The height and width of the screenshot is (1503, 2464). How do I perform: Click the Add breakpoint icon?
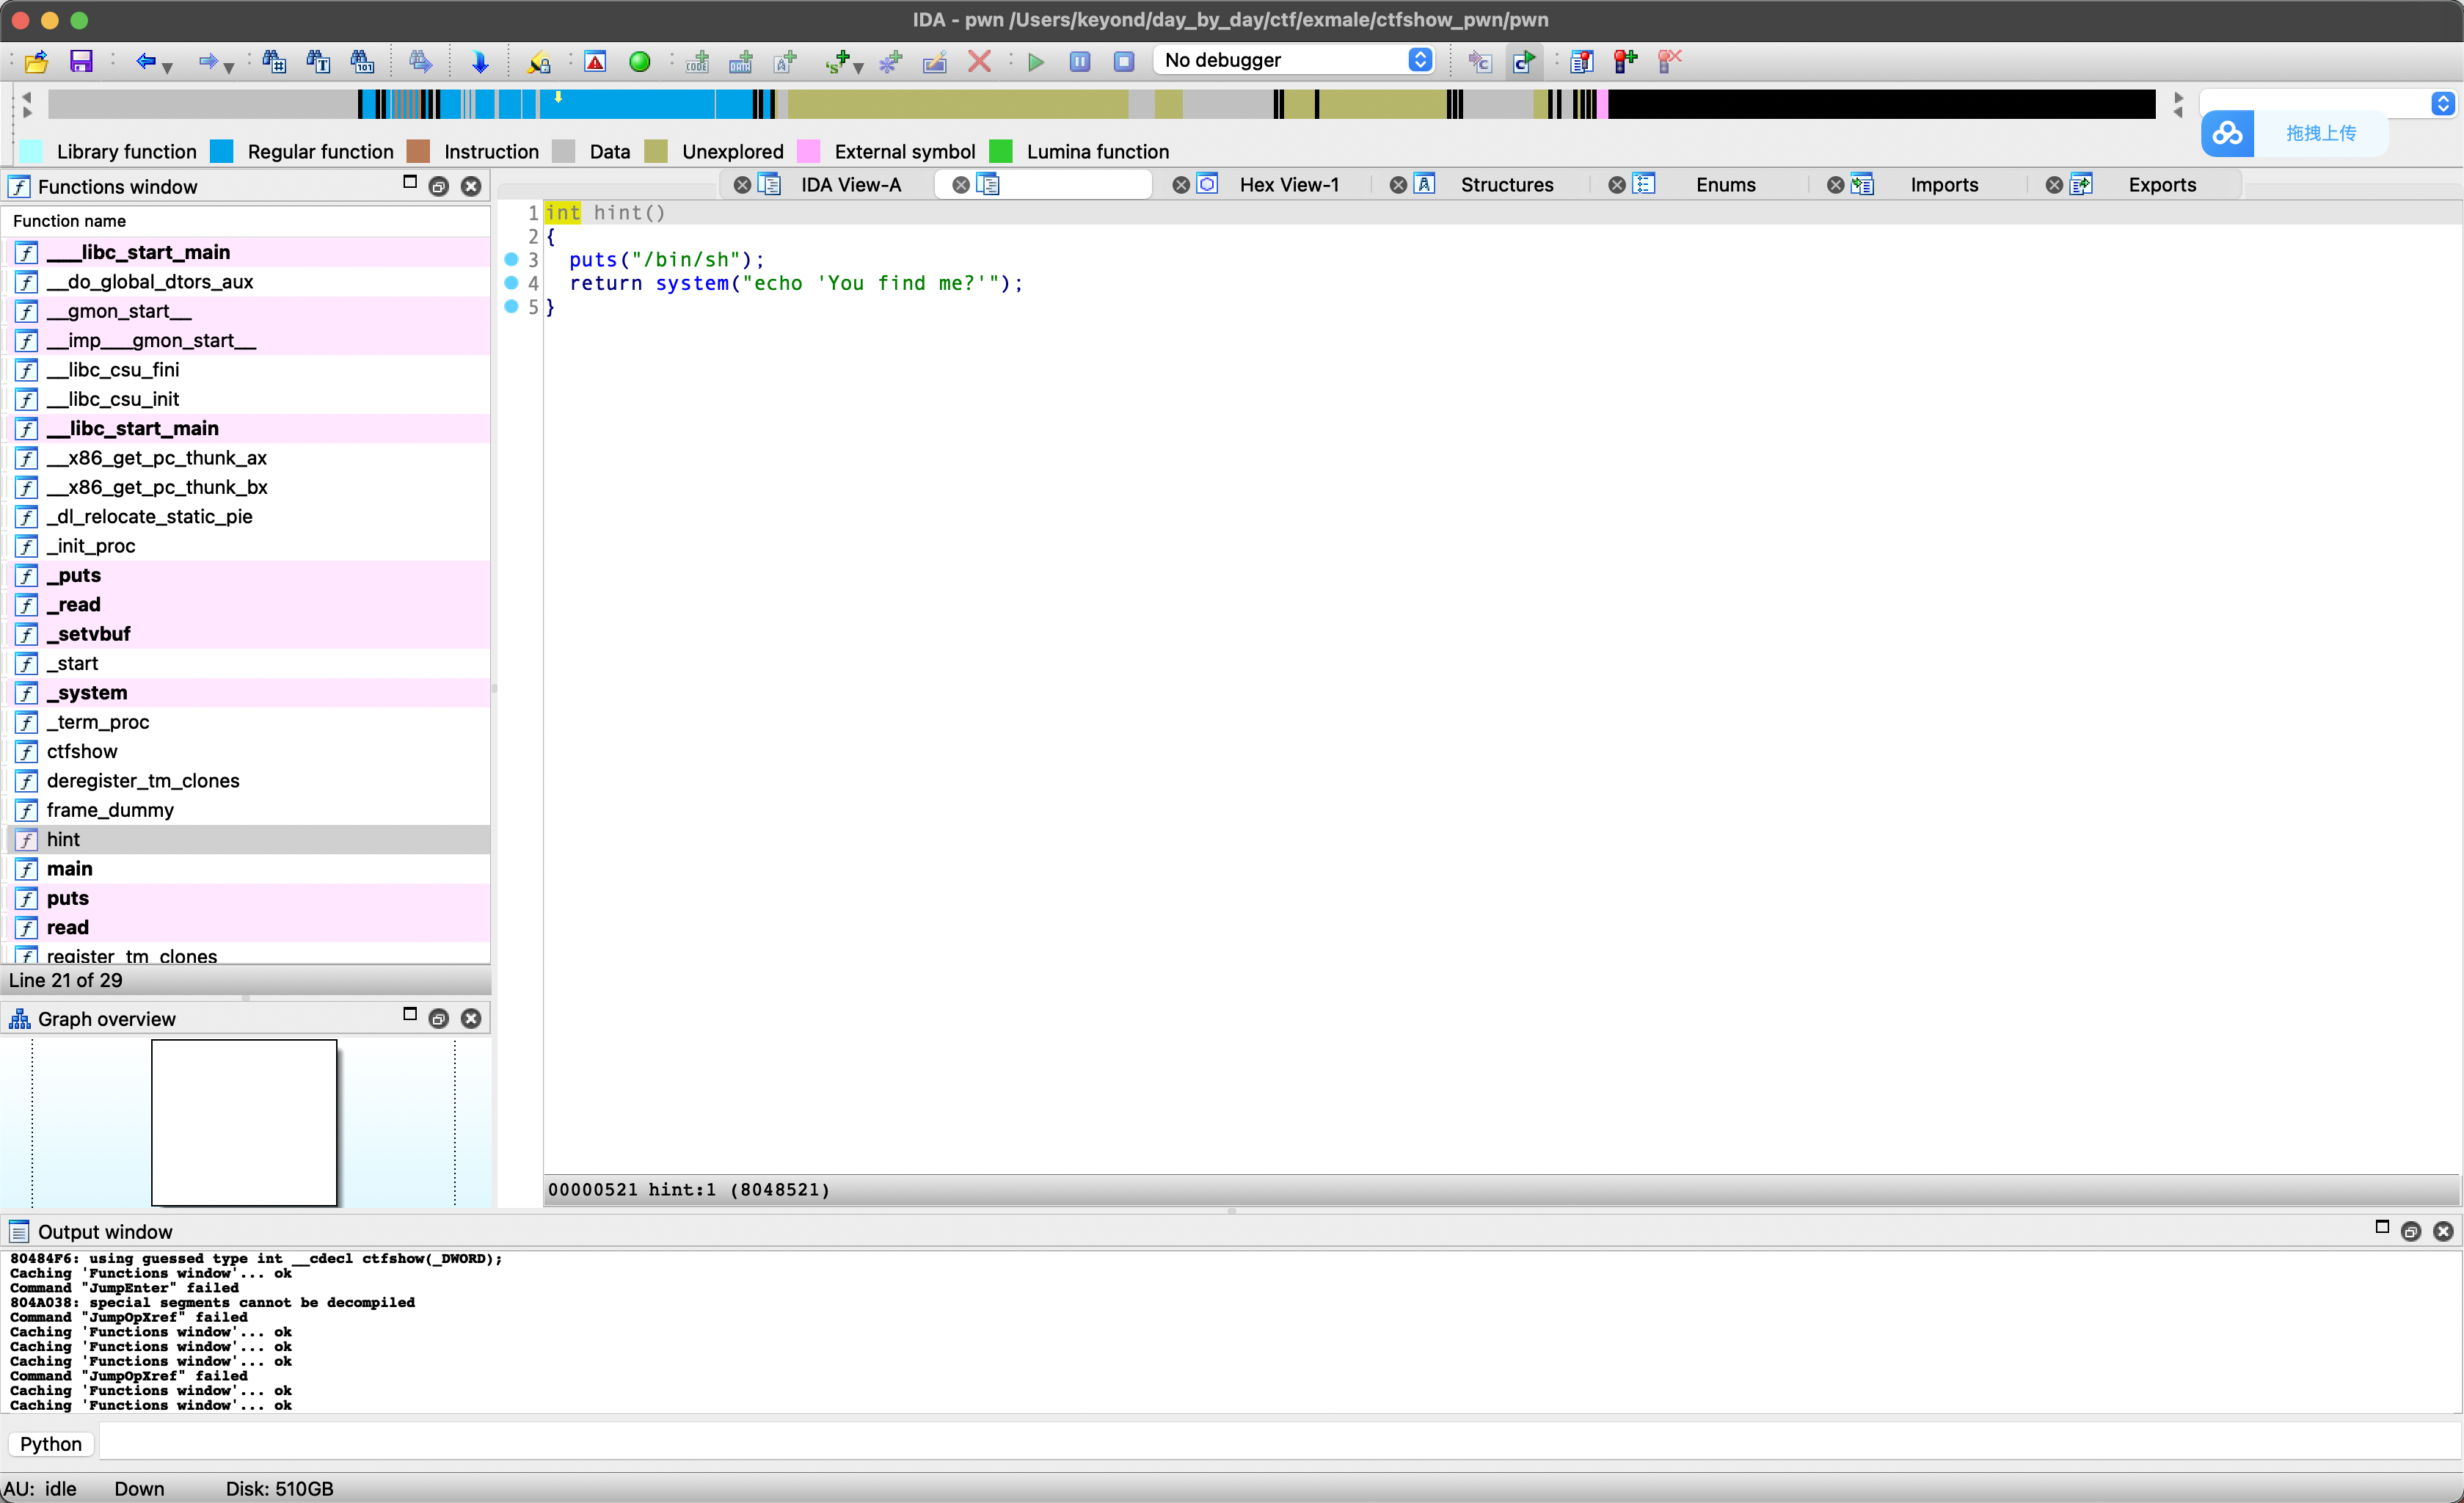[x=1625, y=62]
